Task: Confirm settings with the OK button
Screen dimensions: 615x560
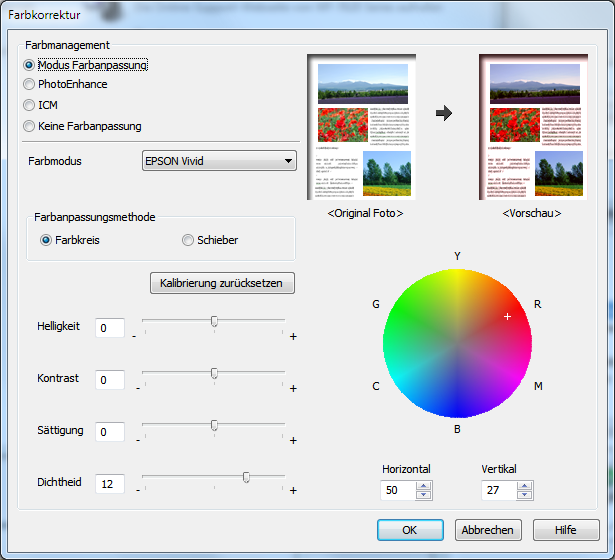Action: click(410, 530)
